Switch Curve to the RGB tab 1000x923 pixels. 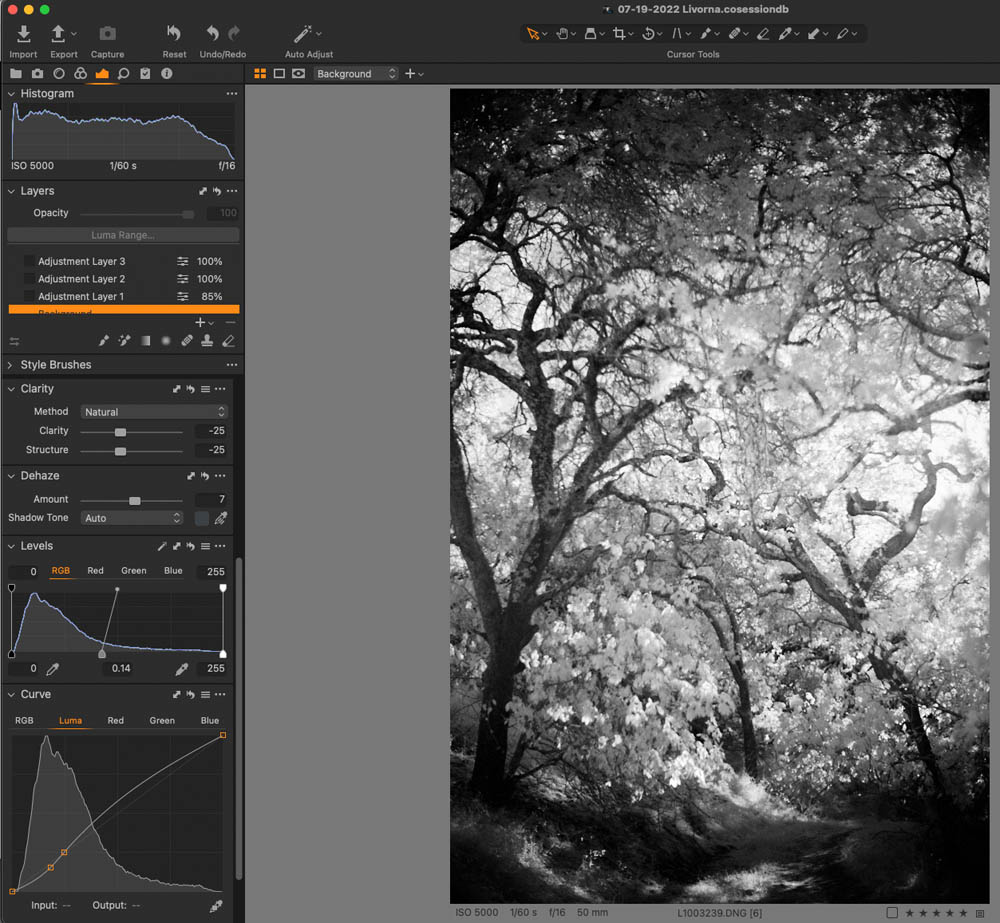point(24,720)
